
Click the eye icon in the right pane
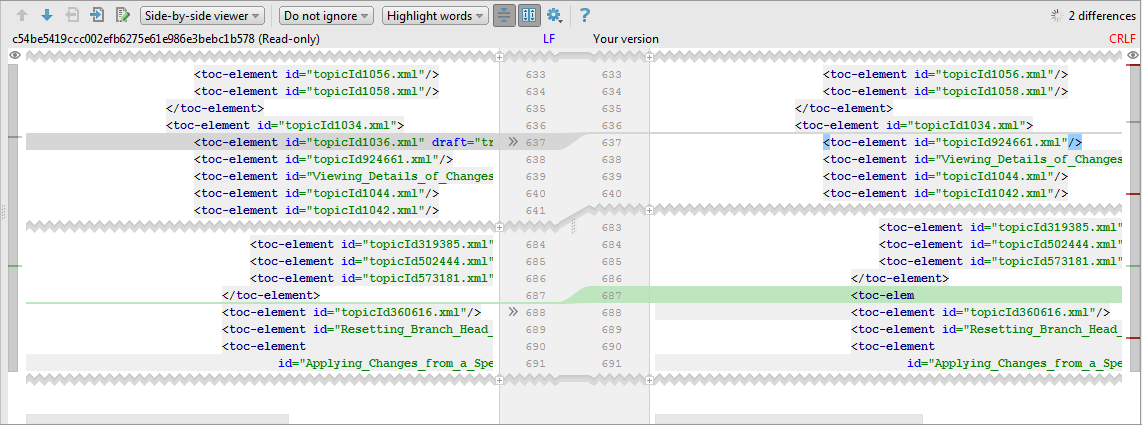point(1132,56)
